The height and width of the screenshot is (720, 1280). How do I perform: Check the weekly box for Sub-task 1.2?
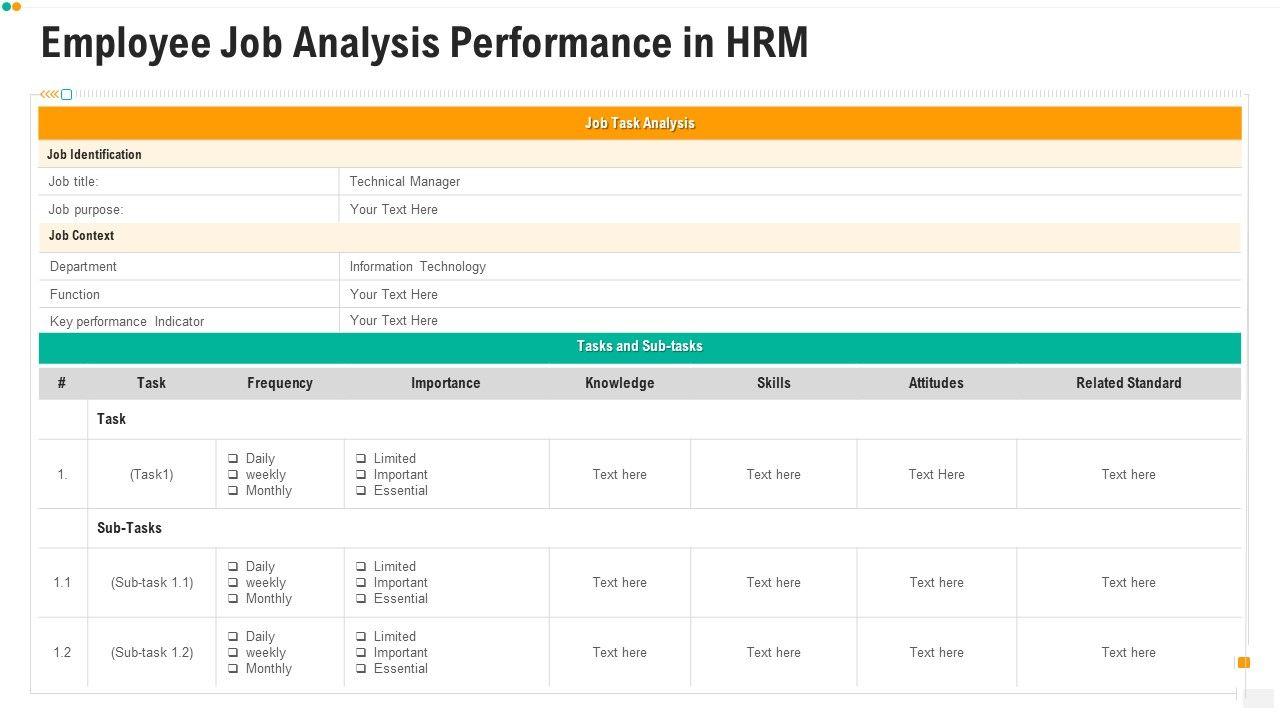tap(233, 653)
